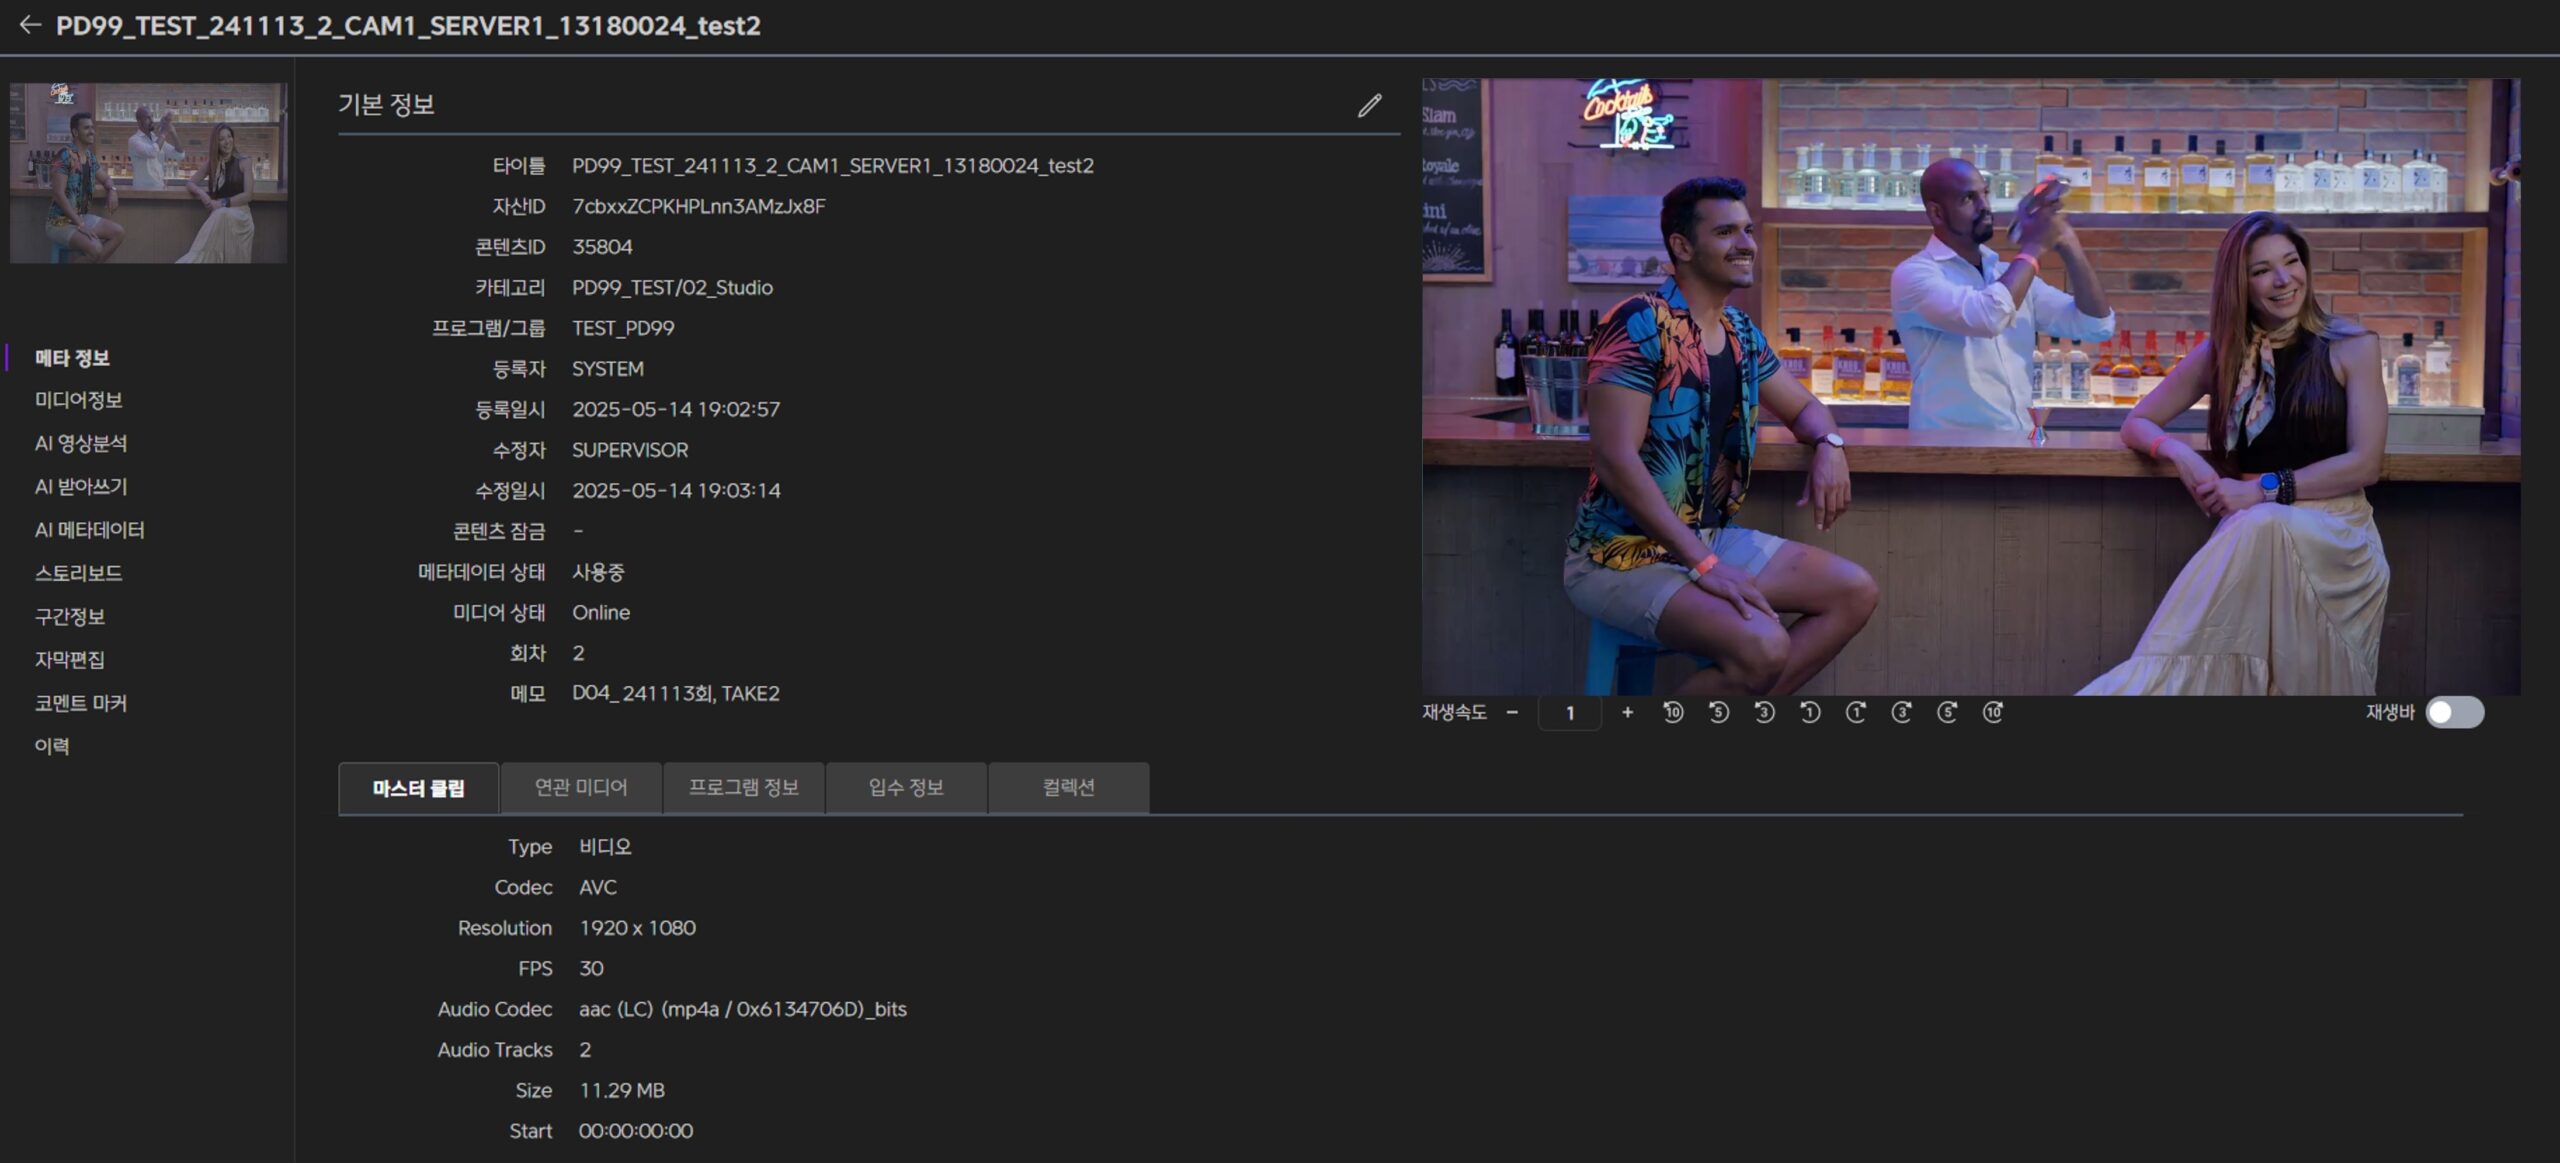
Task: Click the rewind 3 seconds icon
Action: tap(1764, 712)
